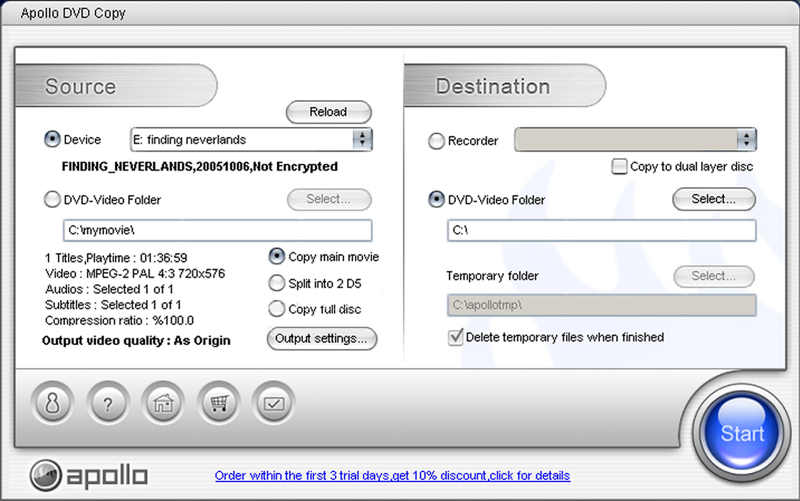800x501 pixels.
Task: Click the source folder path field C:\mymovie\
Action: click(x=217, y=230)
